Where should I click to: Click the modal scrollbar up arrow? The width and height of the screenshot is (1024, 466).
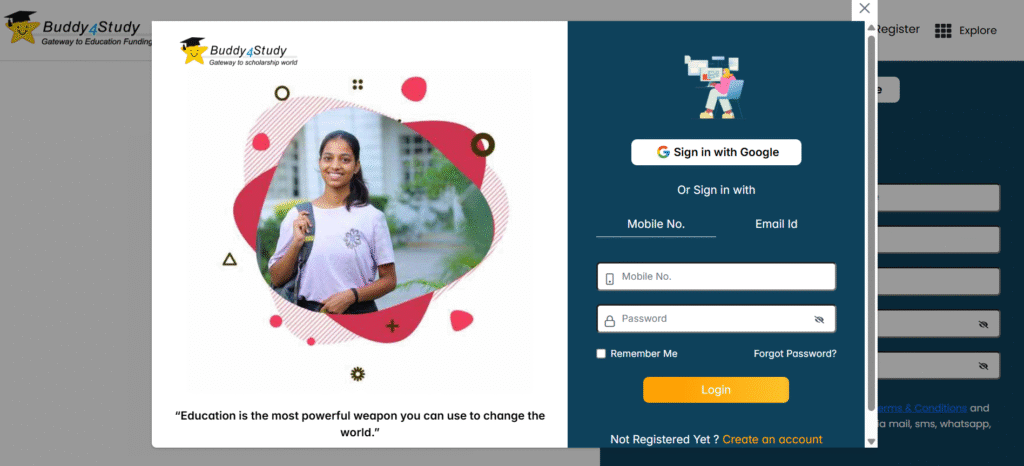871,28
